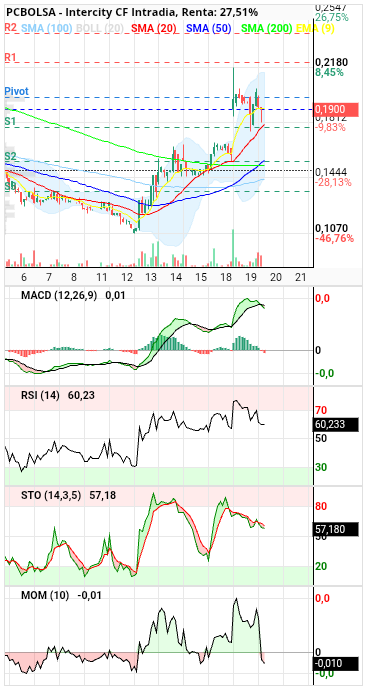Click the 8,45% percentage label

click(330, 72)
